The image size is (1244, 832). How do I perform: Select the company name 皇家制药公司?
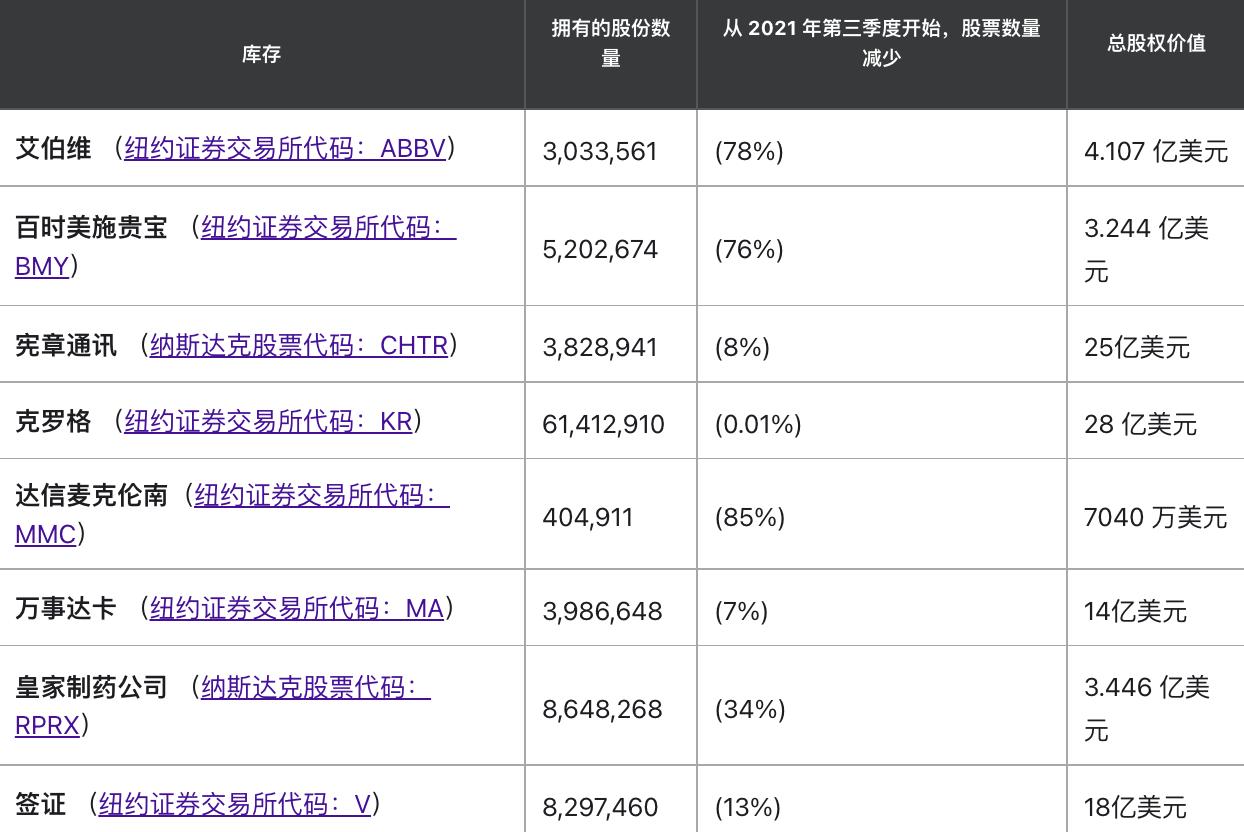91,687
